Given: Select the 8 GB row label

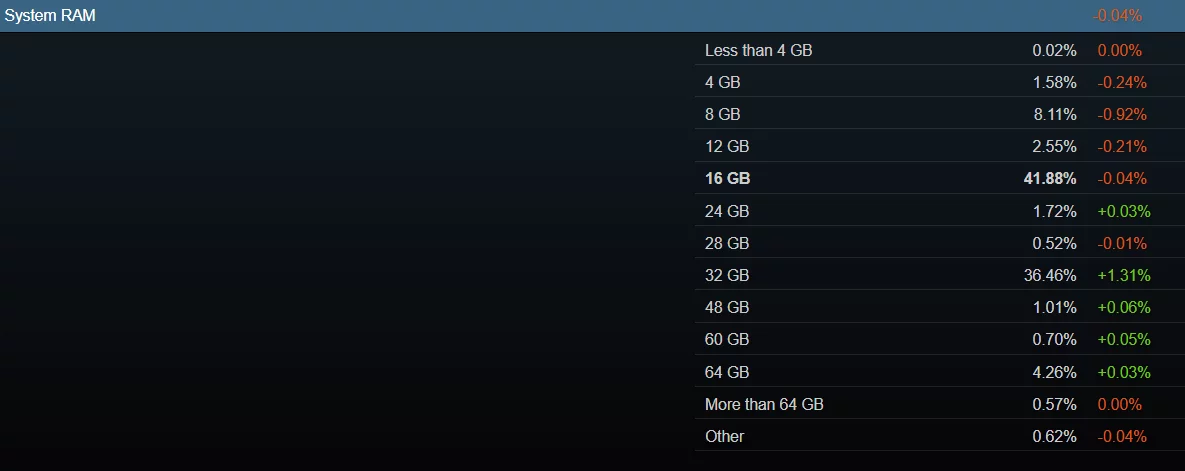Looking at the screenshot, I should [x=723, y=114].
